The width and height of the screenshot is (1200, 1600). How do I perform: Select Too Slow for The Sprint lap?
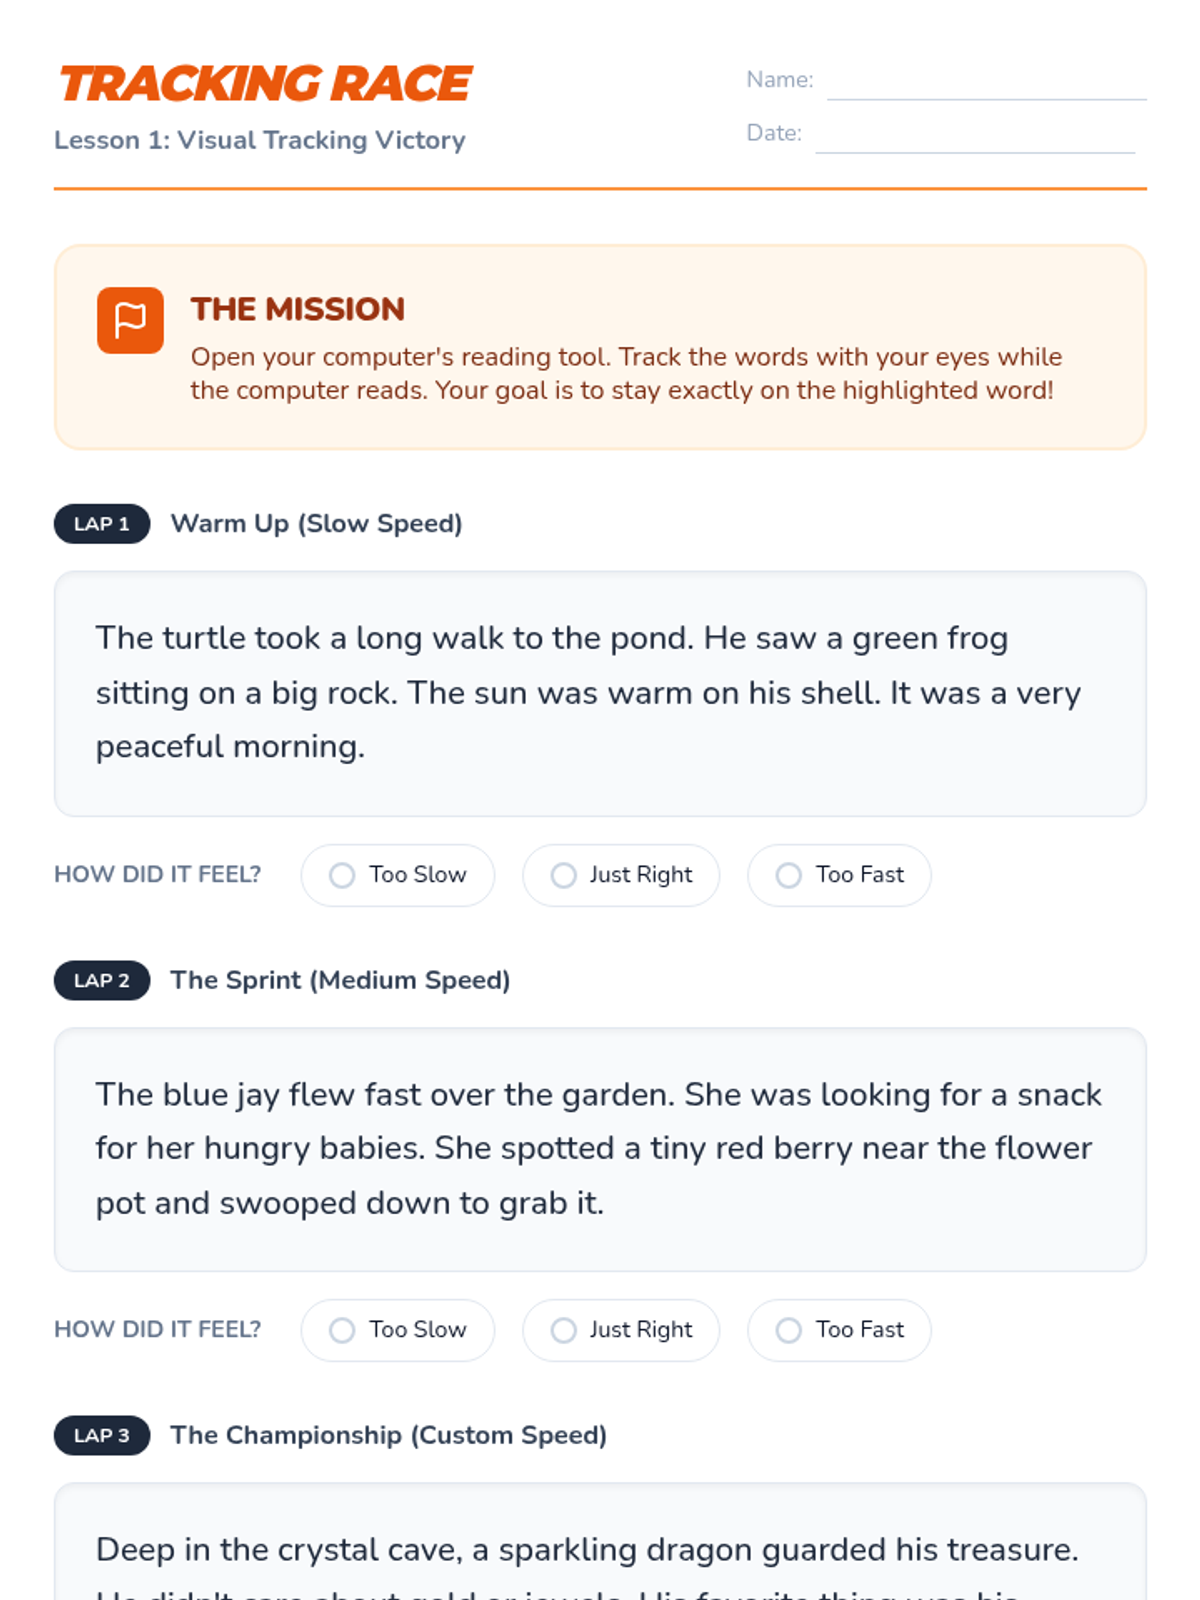(343, 1330)
